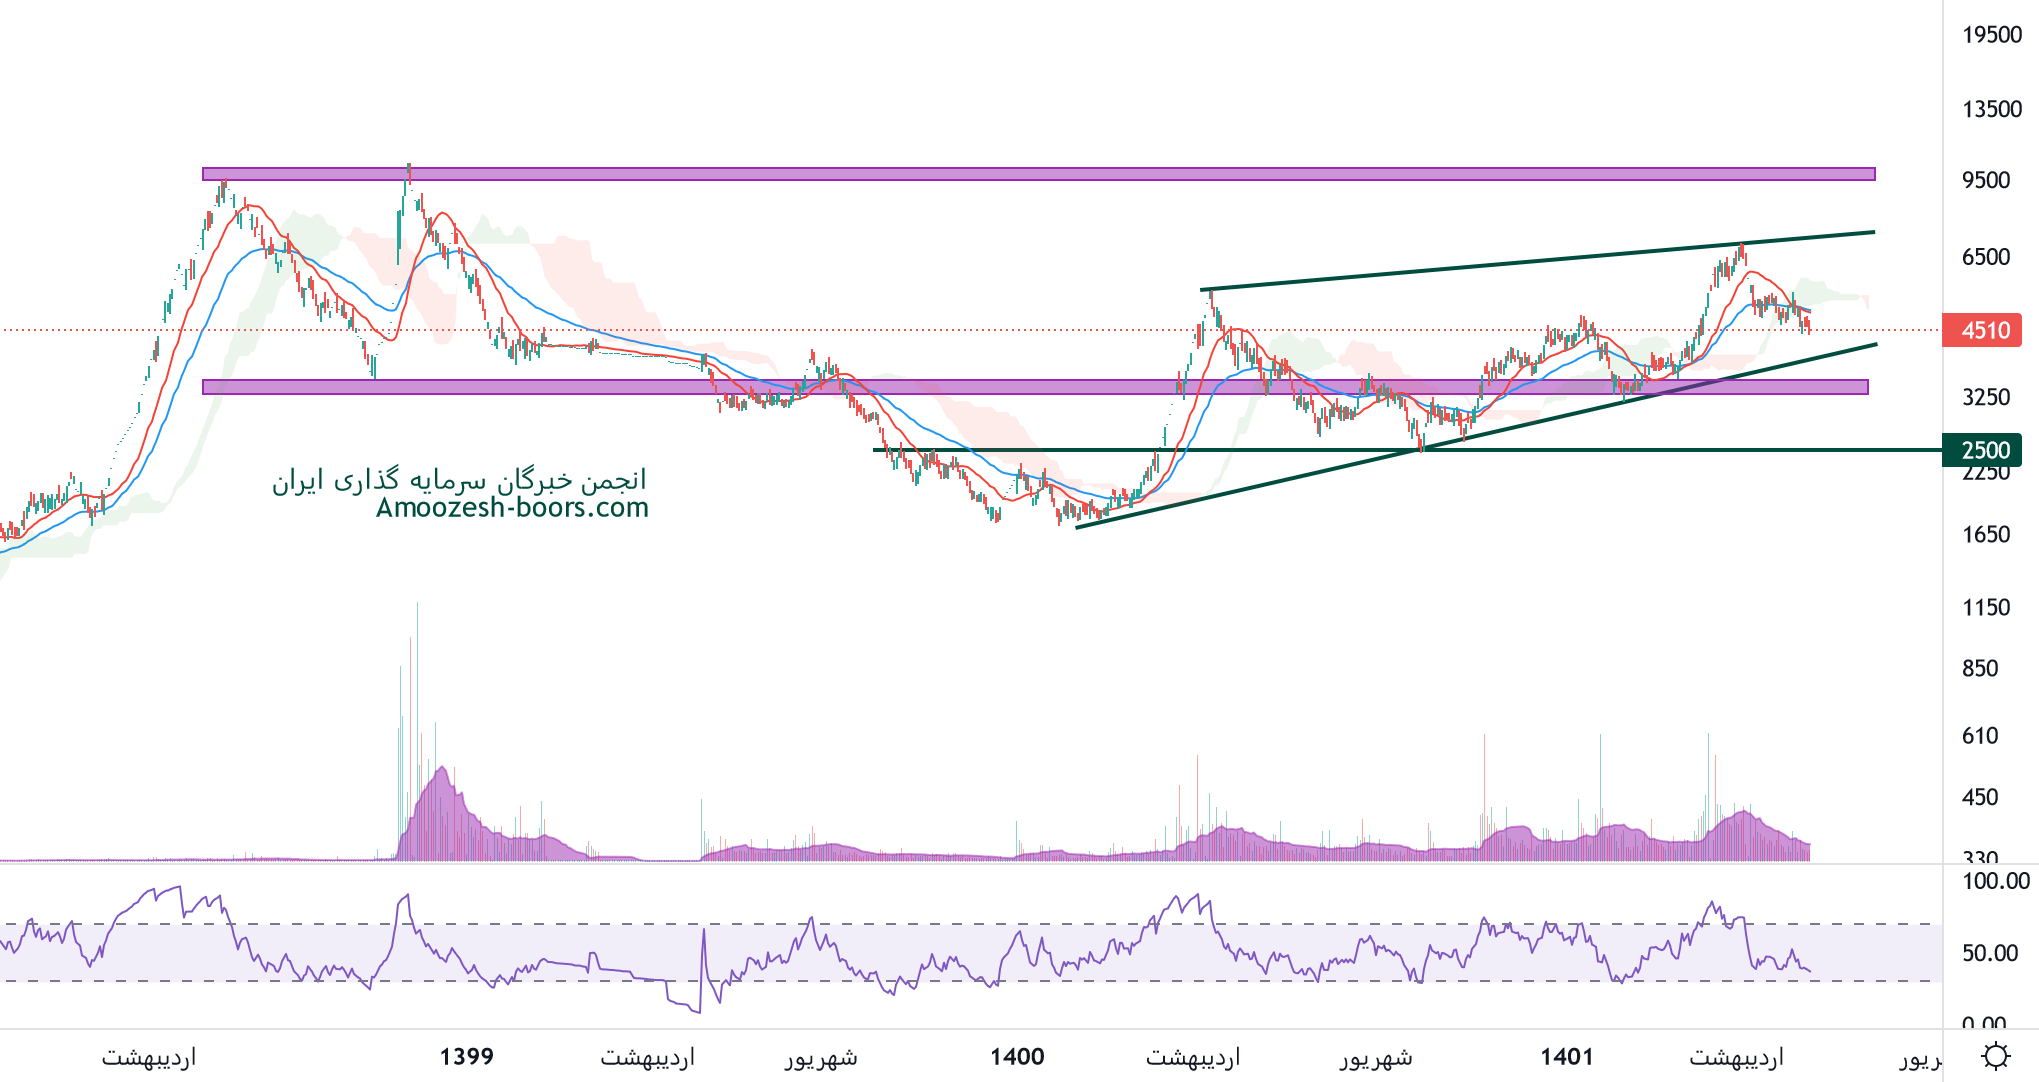Screen dimensions: 2039x1082
Task: Click the 19500 label on price scale
Action: click(1991, 35)
